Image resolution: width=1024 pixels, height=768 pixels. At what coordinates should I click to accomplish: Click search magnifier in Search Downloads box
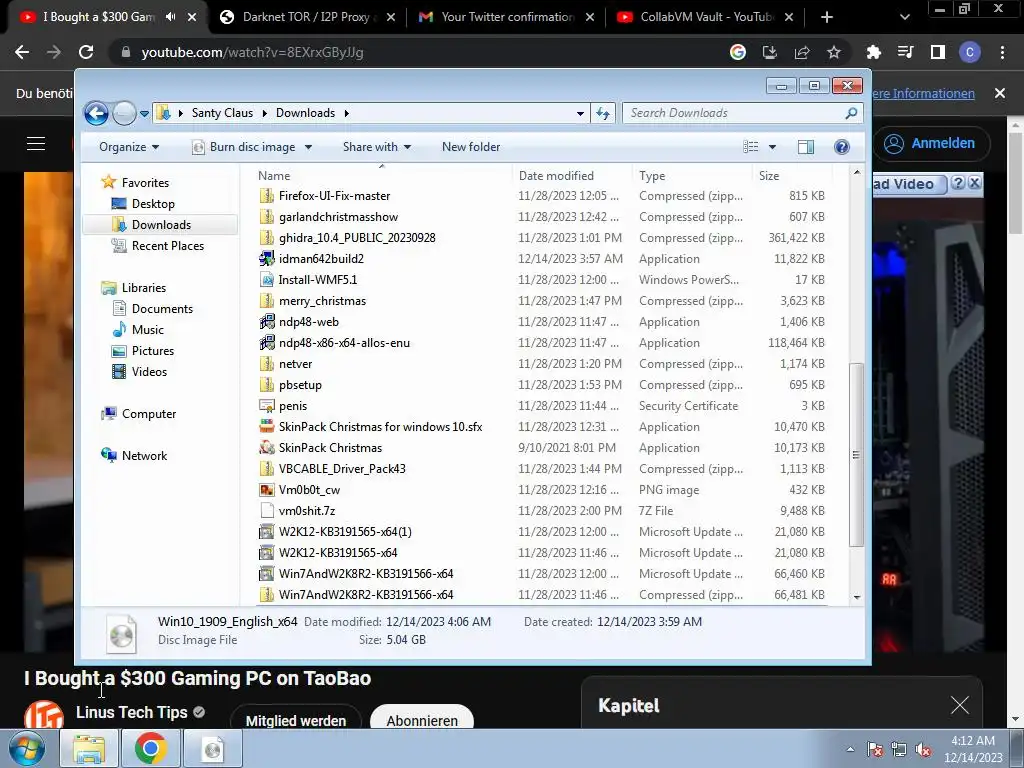coord(851,114)
